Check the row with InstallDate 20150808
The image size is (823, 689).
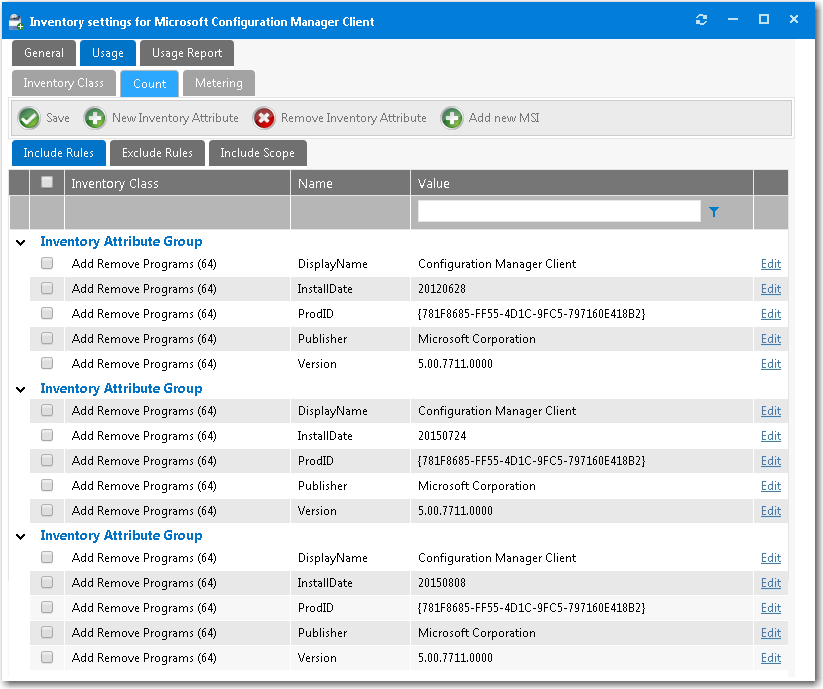click(x=47, y=582)
